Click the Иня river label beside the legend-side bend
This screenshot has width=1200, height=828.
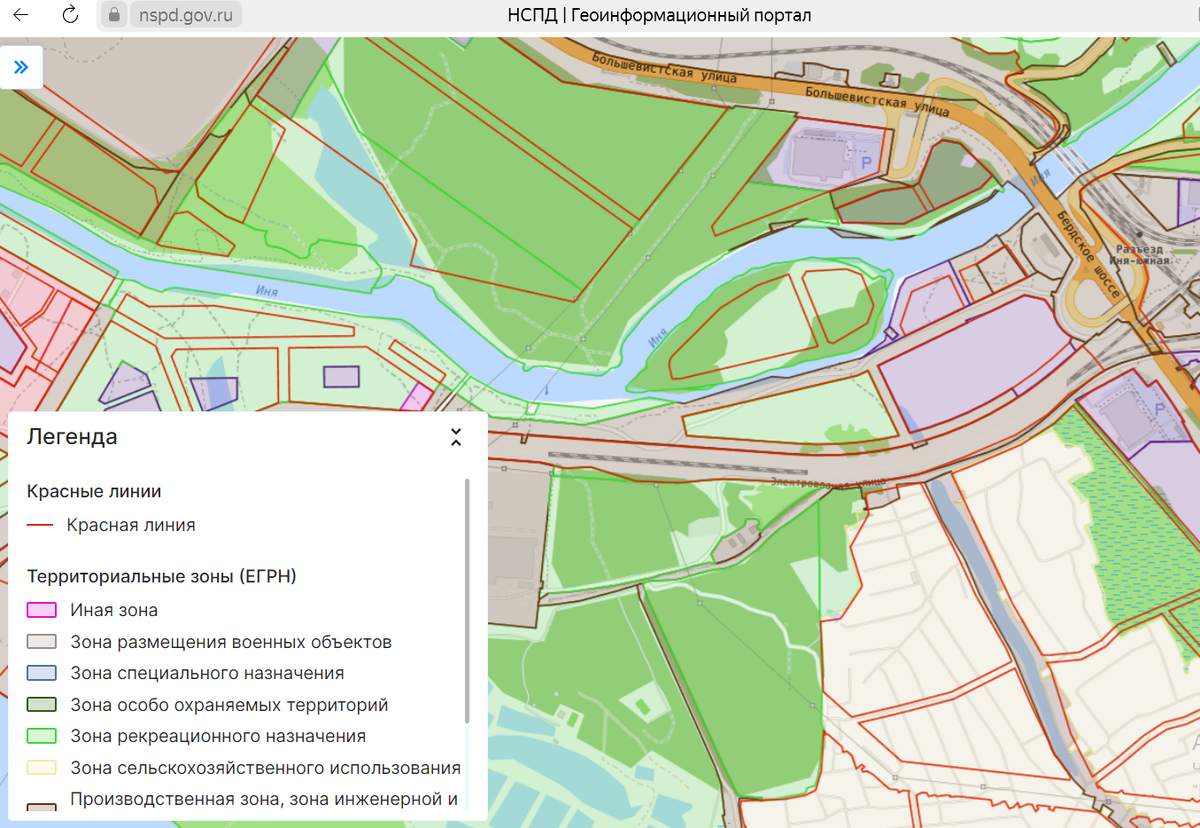pyautogui.click(x=267, y=291)
